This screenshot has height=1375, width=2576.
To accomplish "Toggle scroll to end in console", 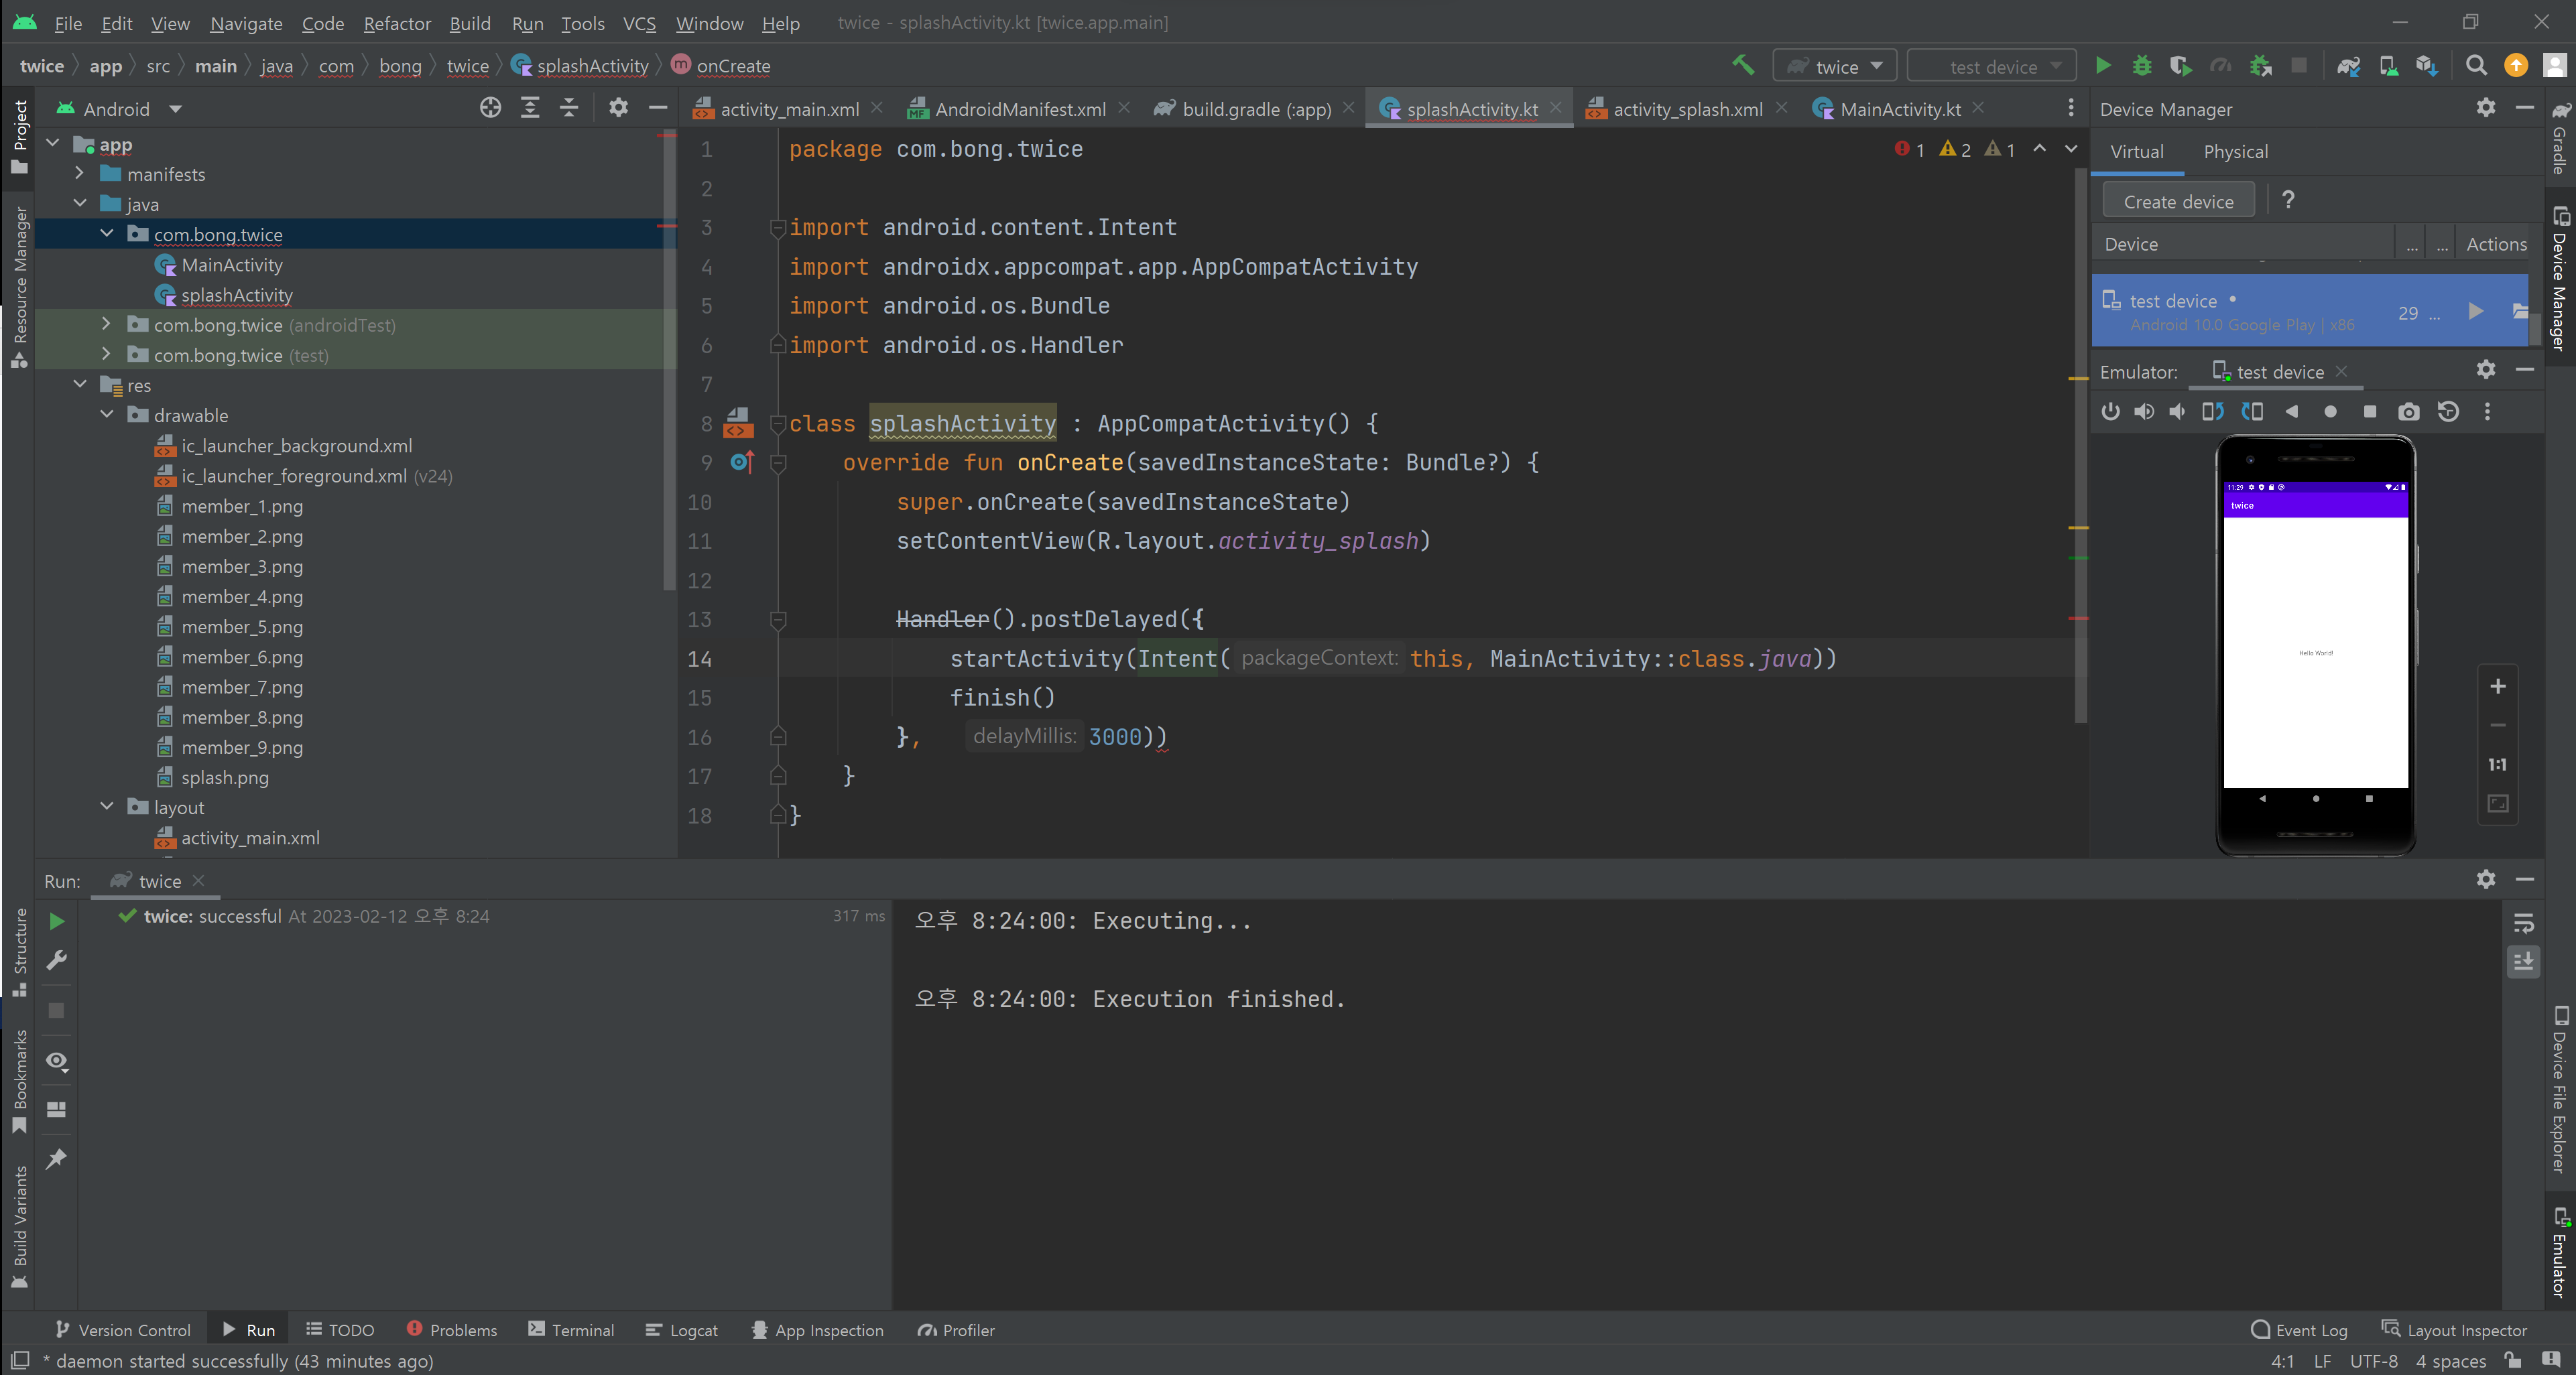I will (2524, 962).
